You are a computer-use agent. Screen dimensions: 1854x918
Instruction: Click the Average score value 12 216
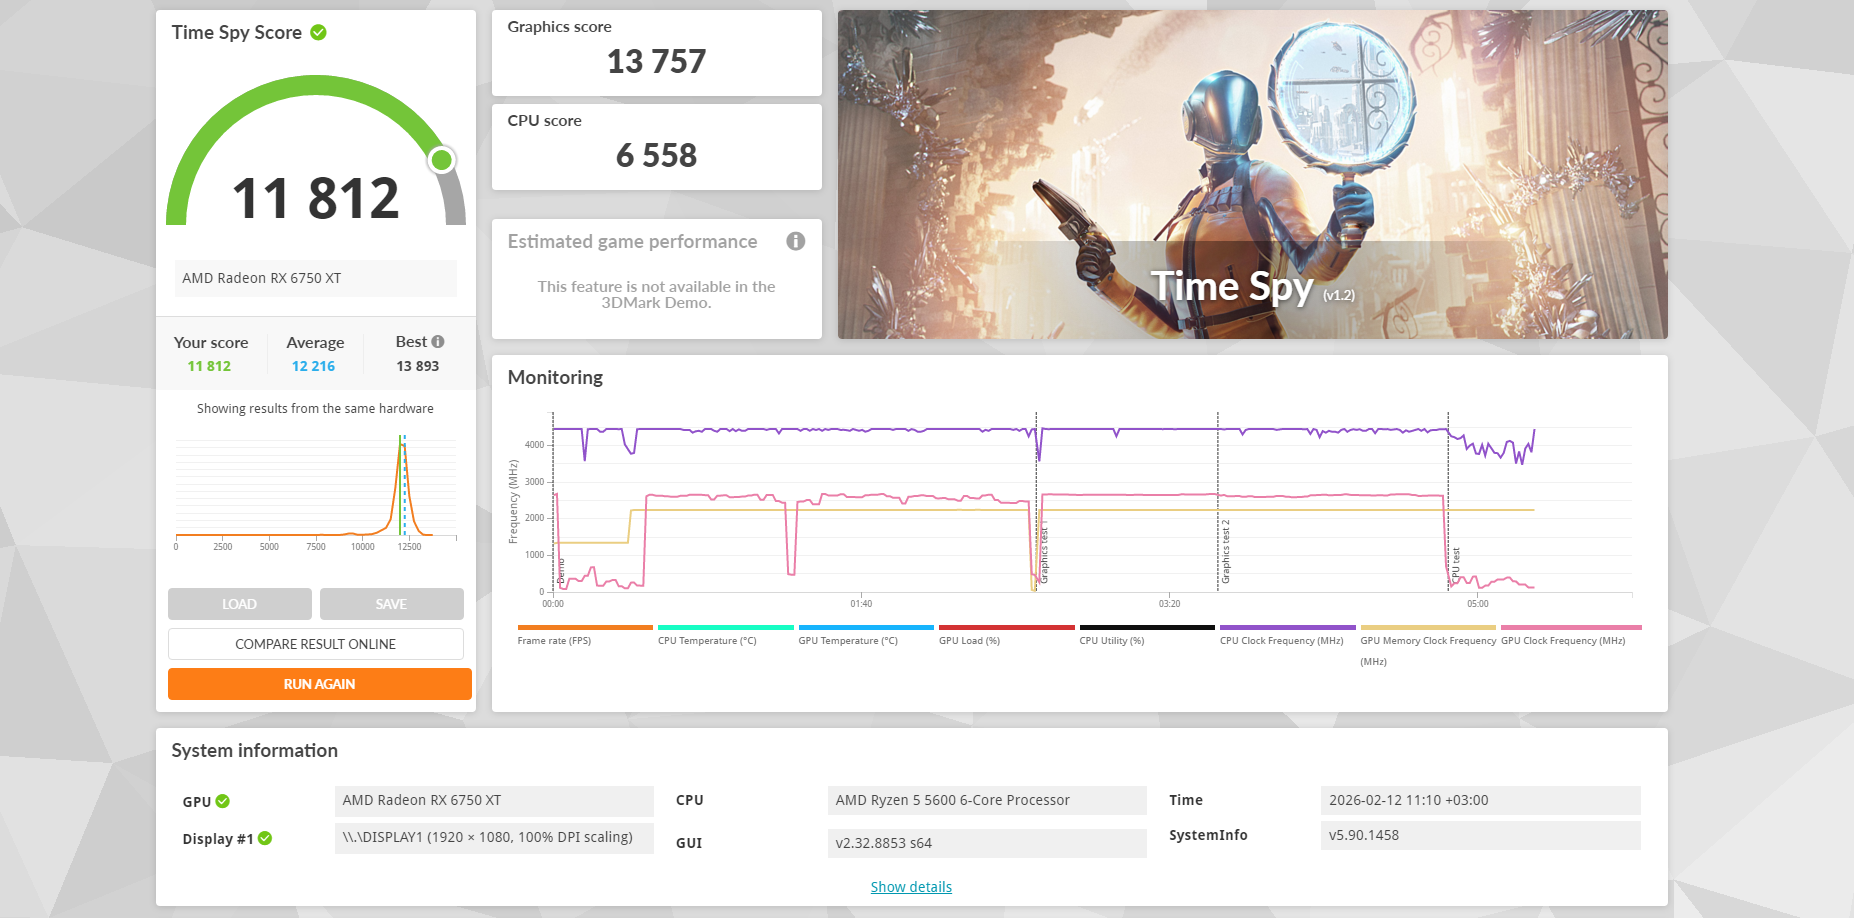[x=313, y=366]
